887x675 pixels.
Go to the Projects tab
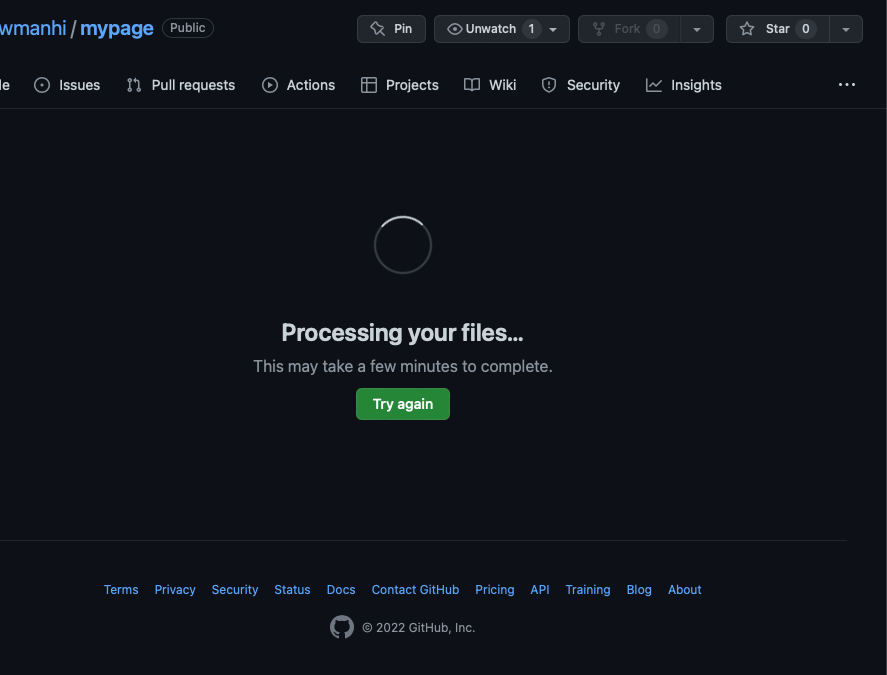pos(399,85)
